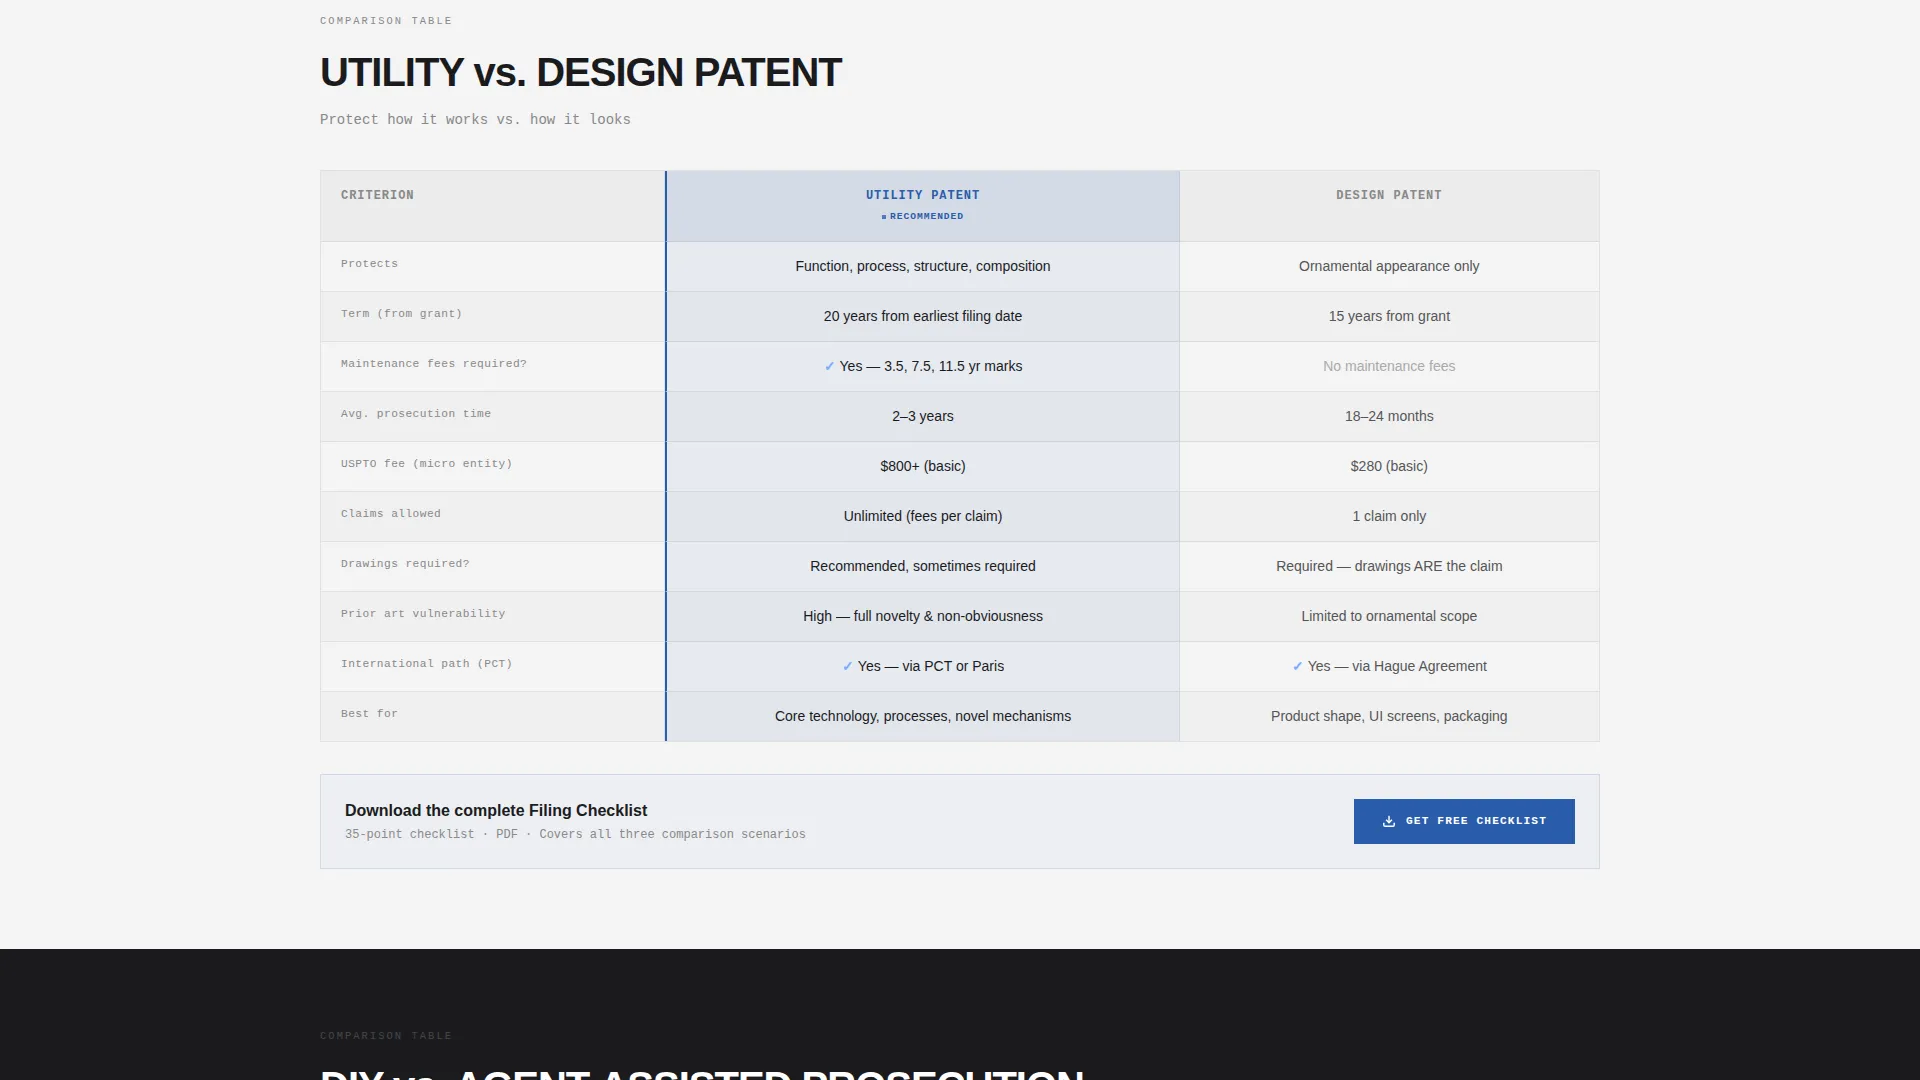Click 'High — full novelty & non-obviousness' cell

[x=922, y=616]
